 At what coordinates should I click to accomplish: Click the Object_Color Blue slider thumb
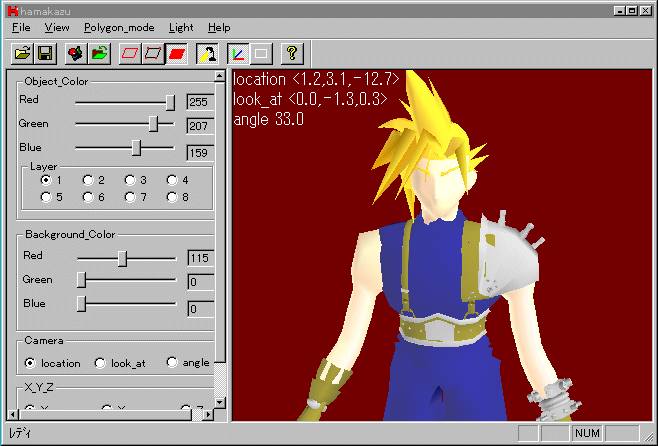pos(136,148)
